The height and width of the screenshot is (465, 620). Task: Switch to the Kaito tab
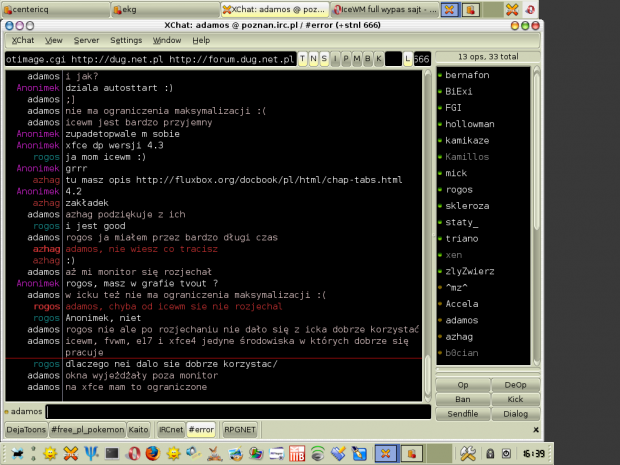(x=138, y=429)
